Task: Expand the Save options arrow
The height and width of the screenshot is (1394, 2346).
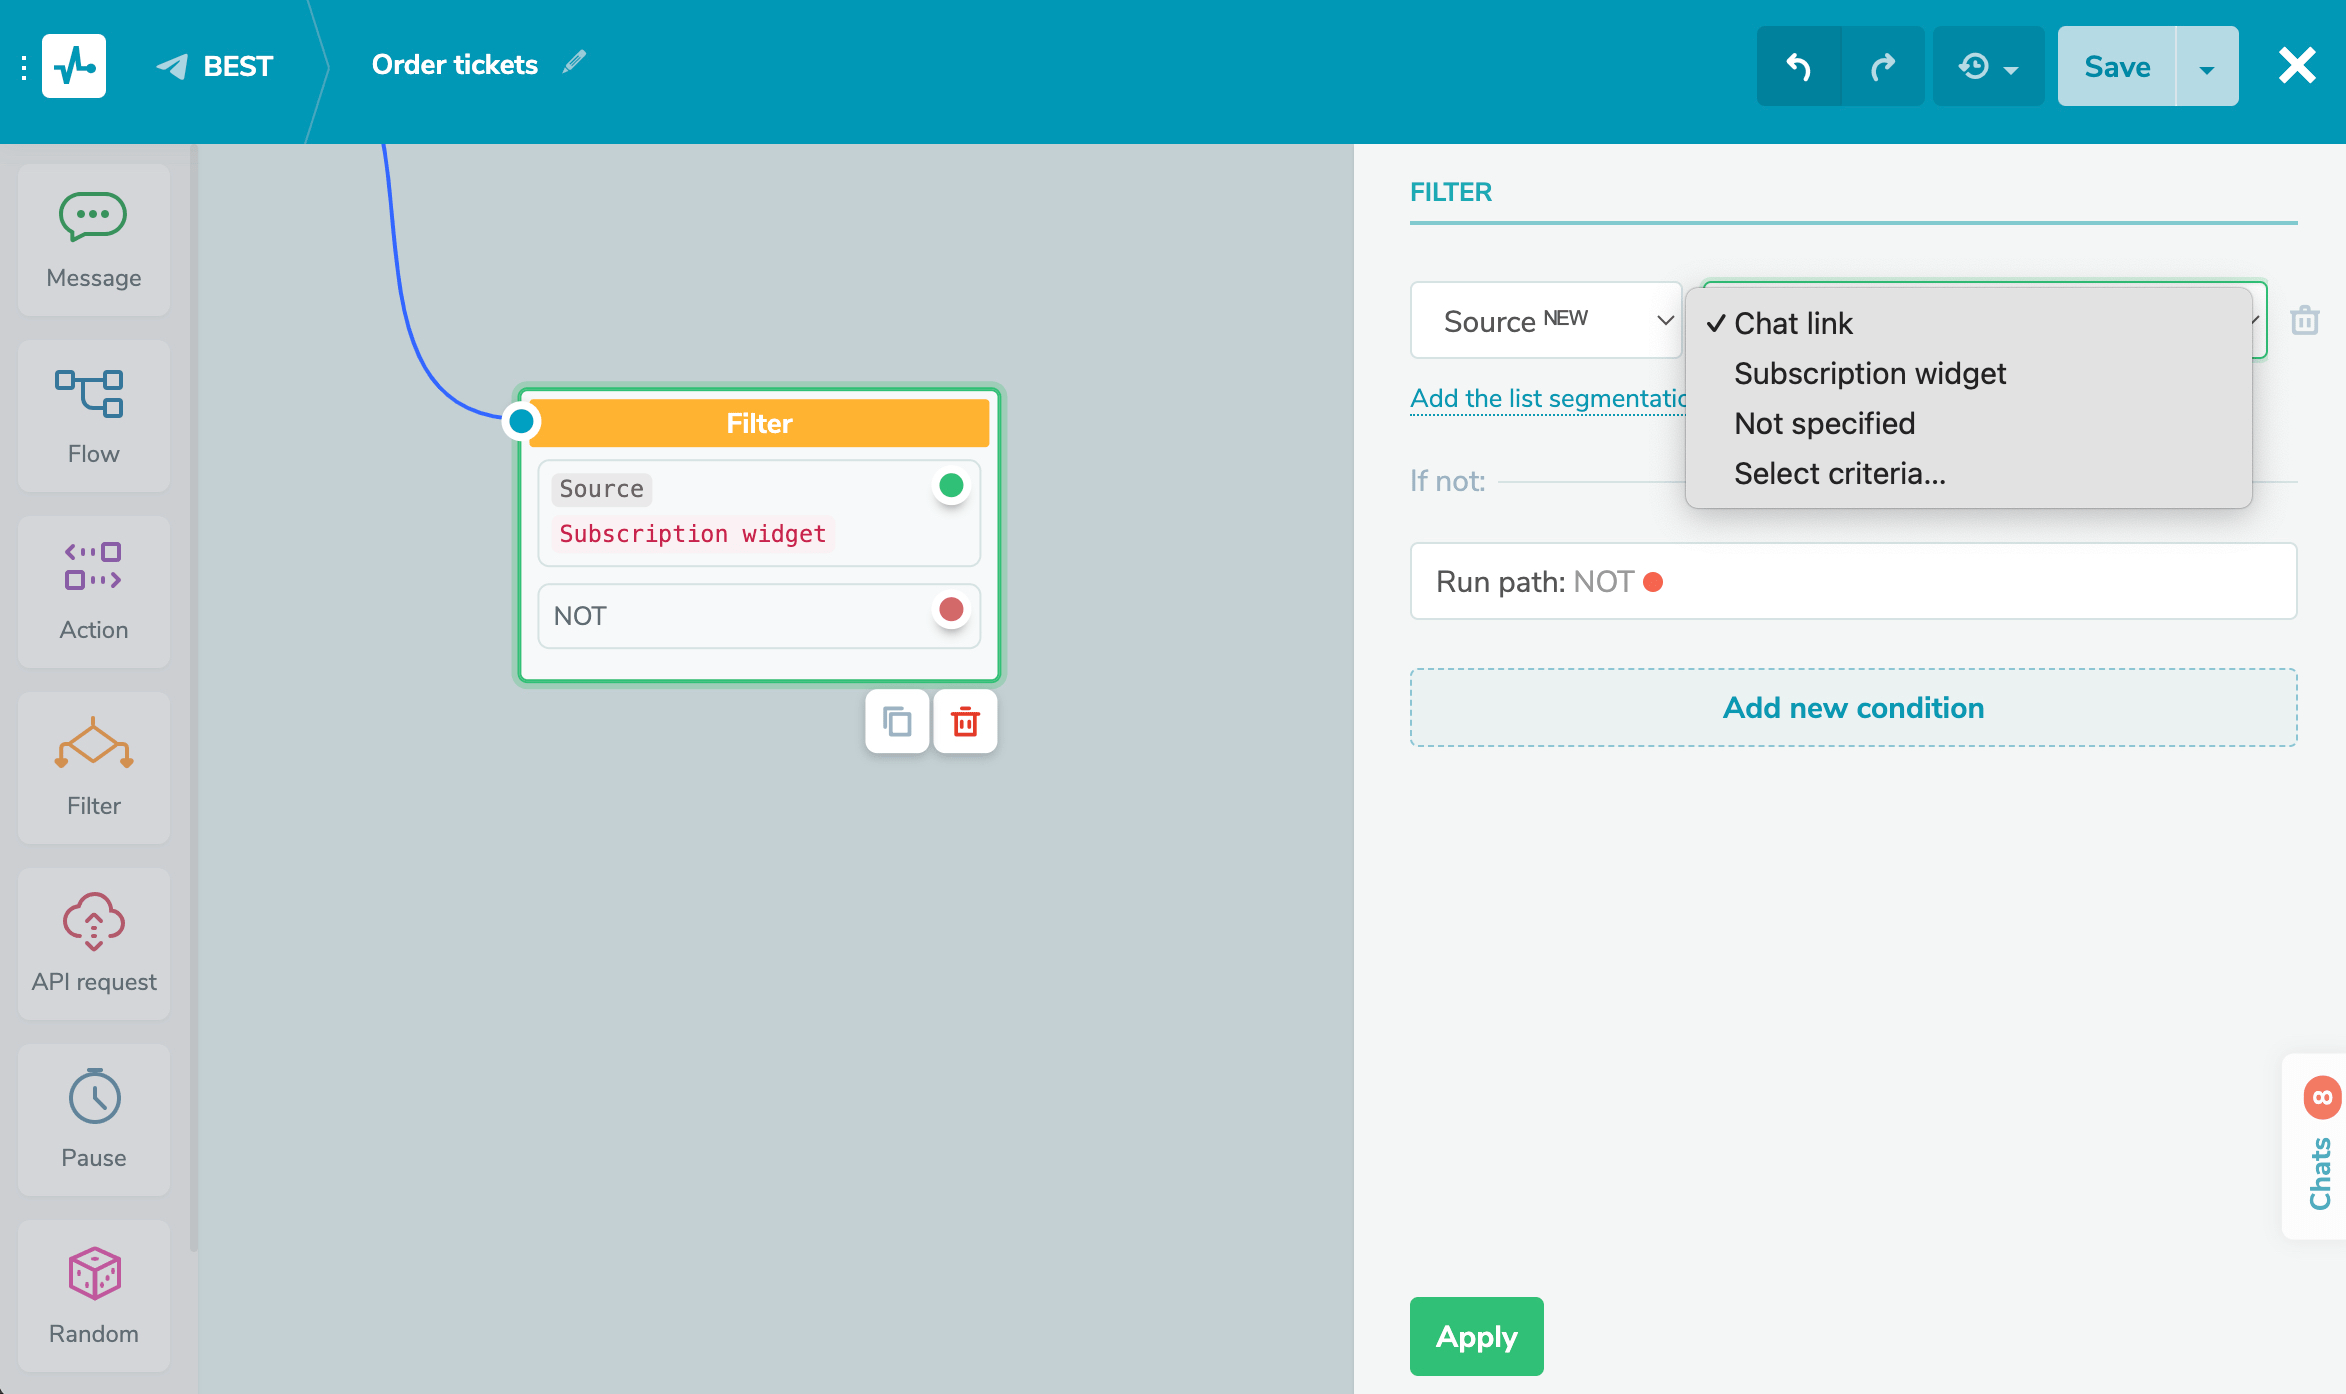Action: (x=2207, y=67)
